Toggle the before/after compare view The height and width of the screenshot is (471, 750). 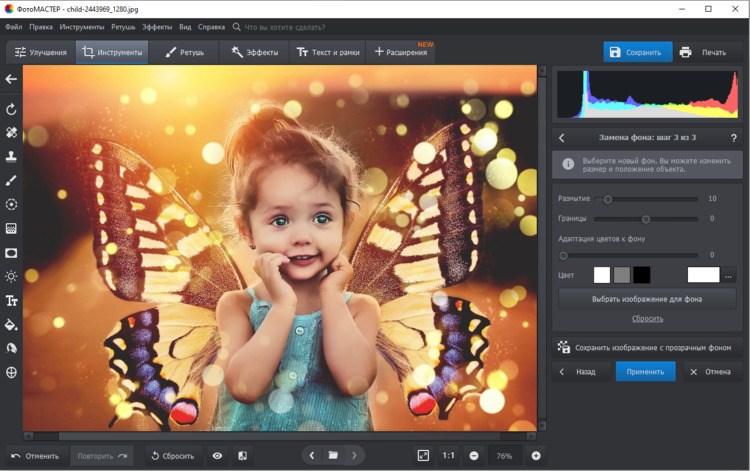click(242, 455)
